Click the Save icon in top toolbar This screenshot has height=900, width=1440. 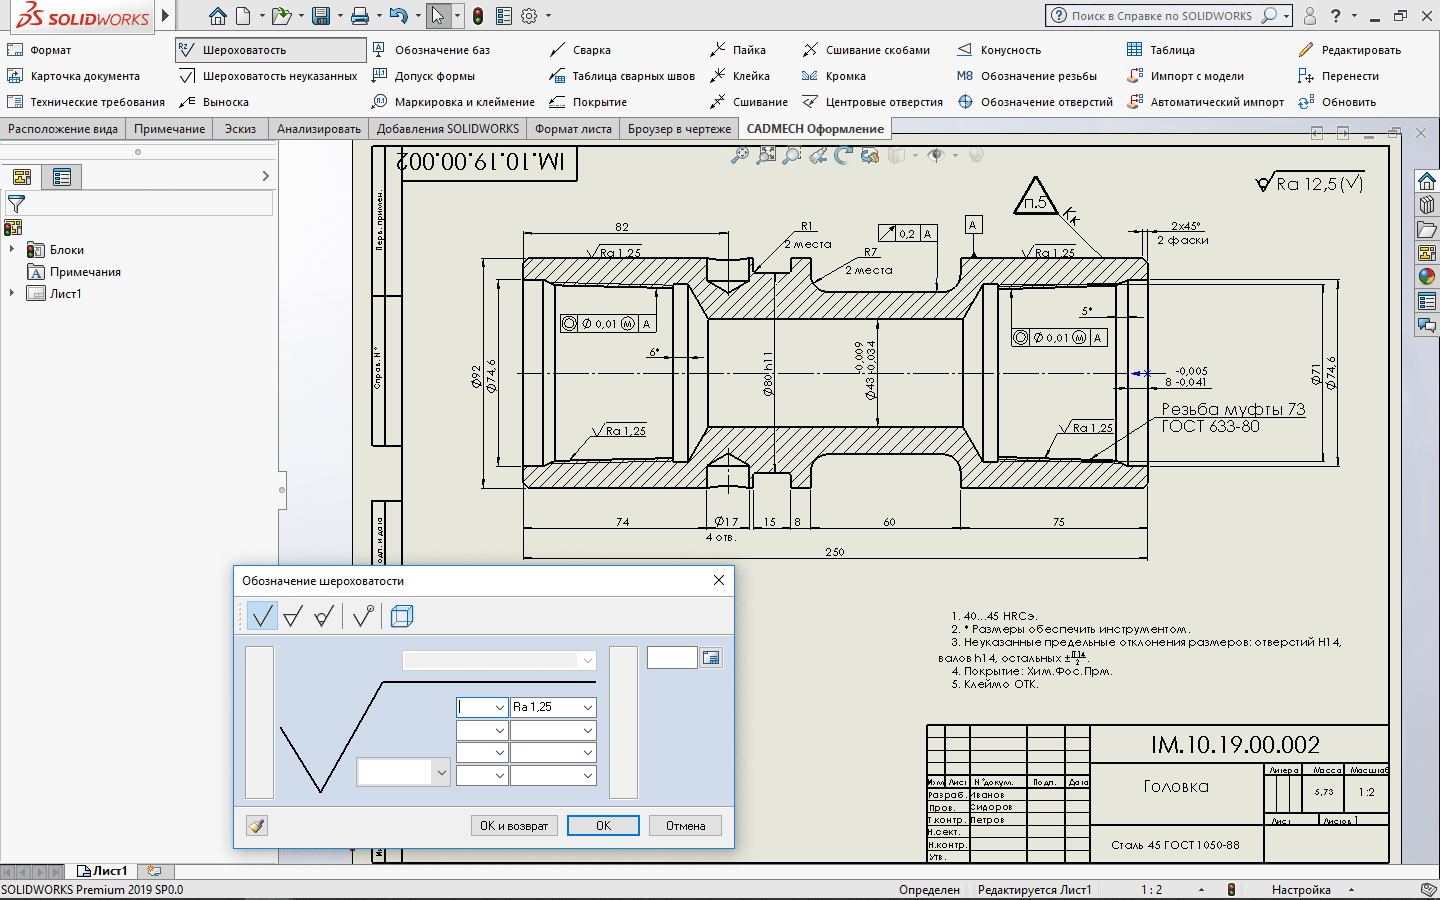tap(321, 16)
